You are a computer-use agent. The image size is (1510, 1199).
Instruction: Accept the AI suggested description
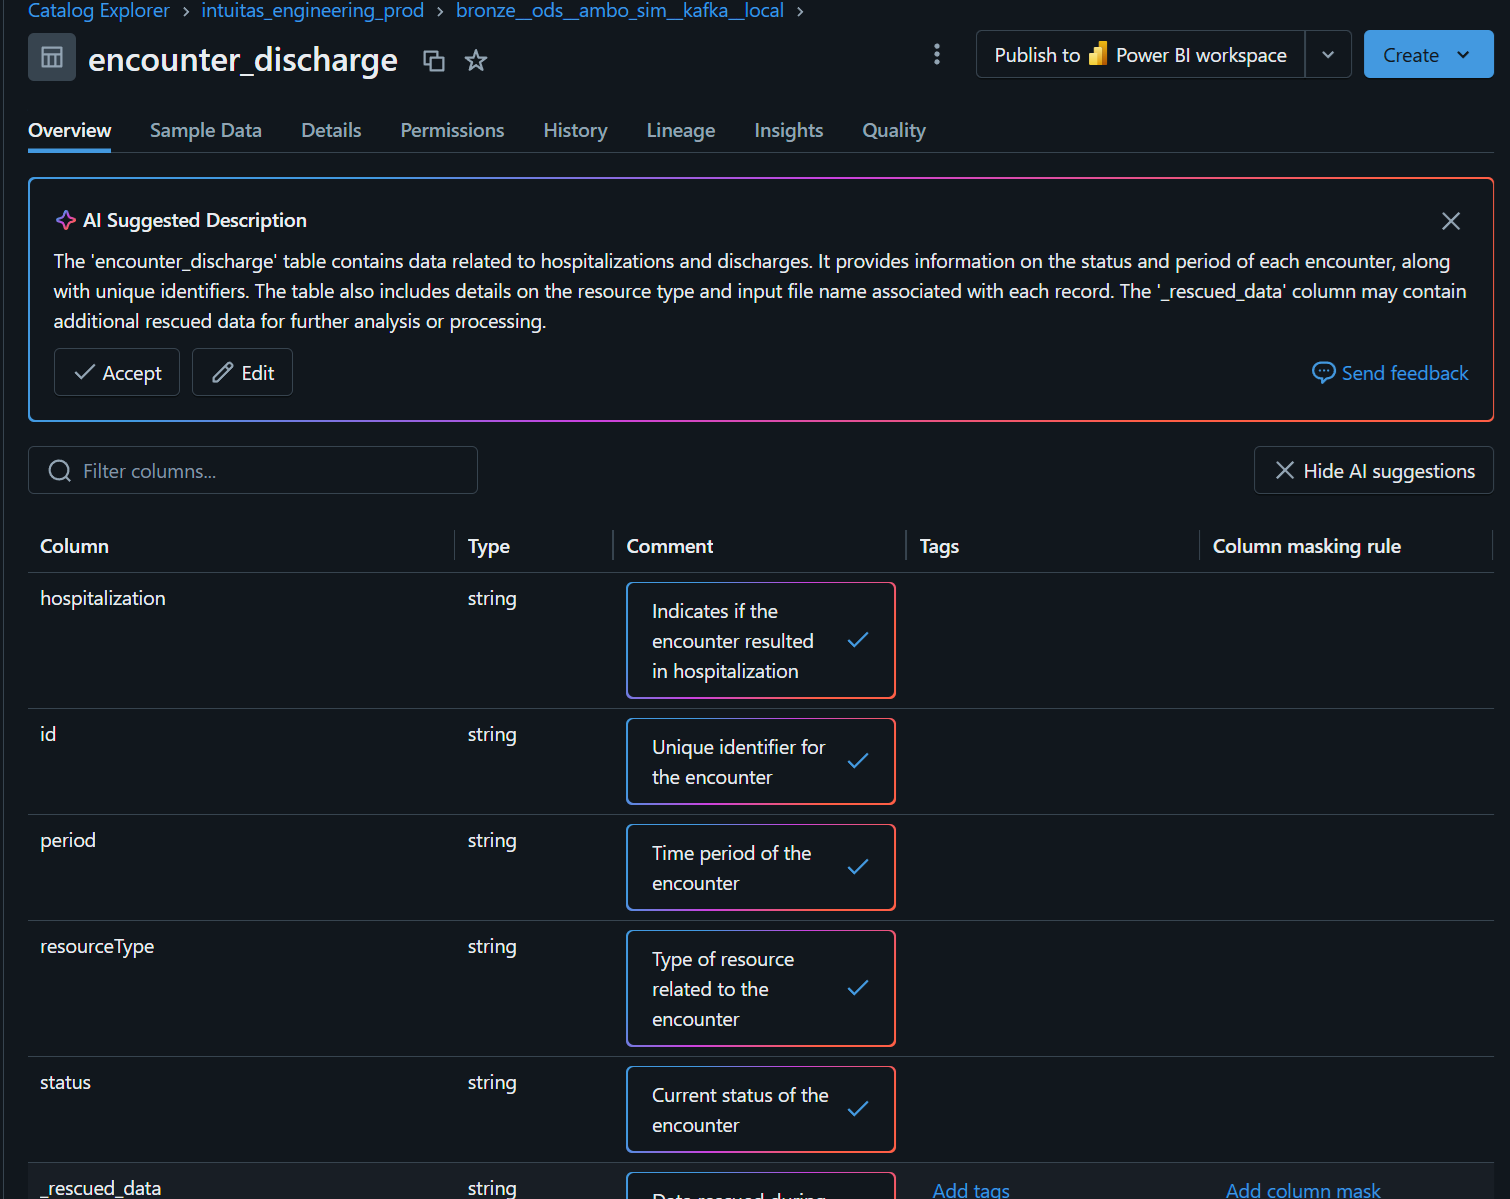117,373
